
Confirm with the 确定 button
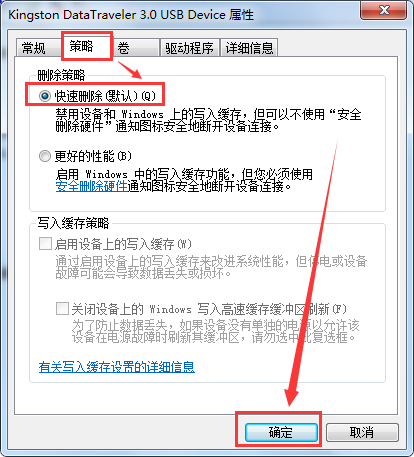click(x=281, y=432)
